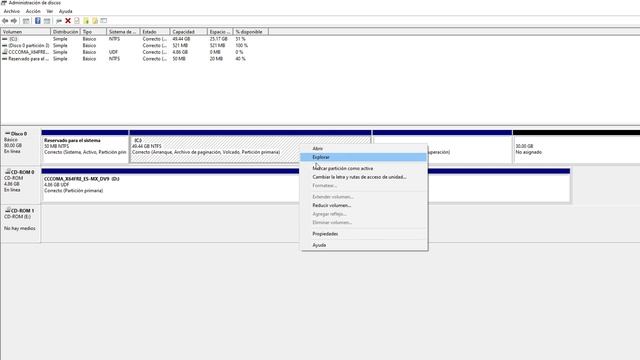Toggle the console tree toolbar icon
The width and height of the screenshot is (640, 360).
[26, 20]
